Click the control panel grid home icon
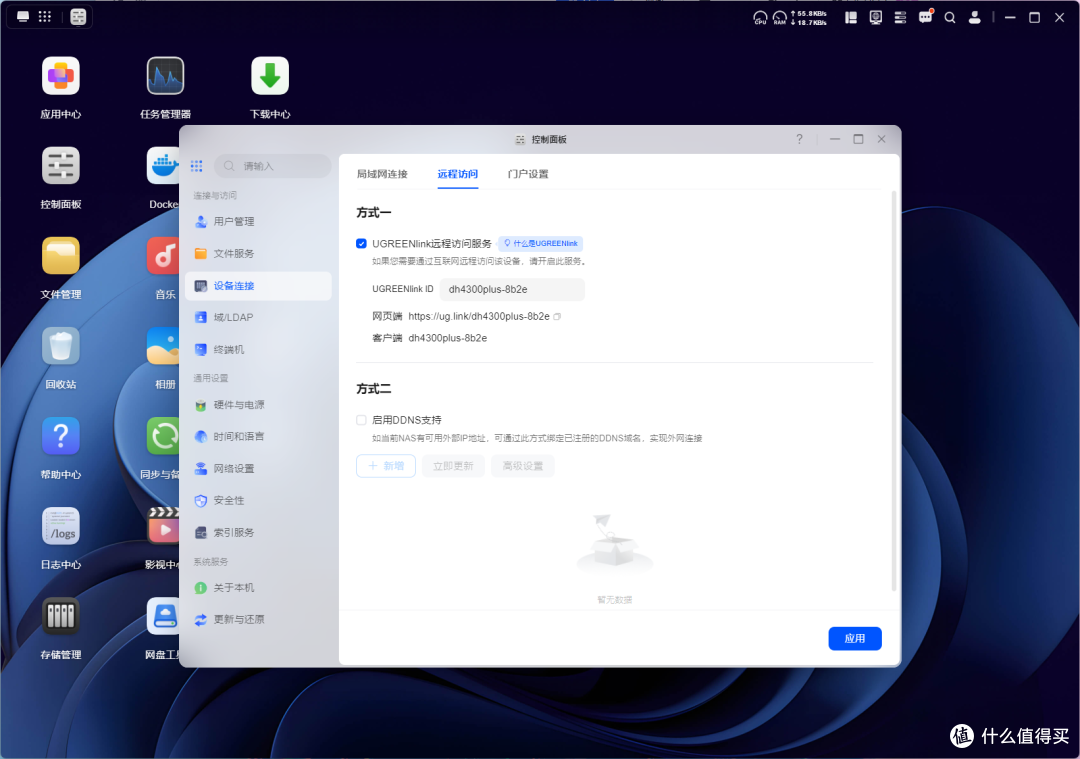1080x759 pixels. click(x=196, y=166)
